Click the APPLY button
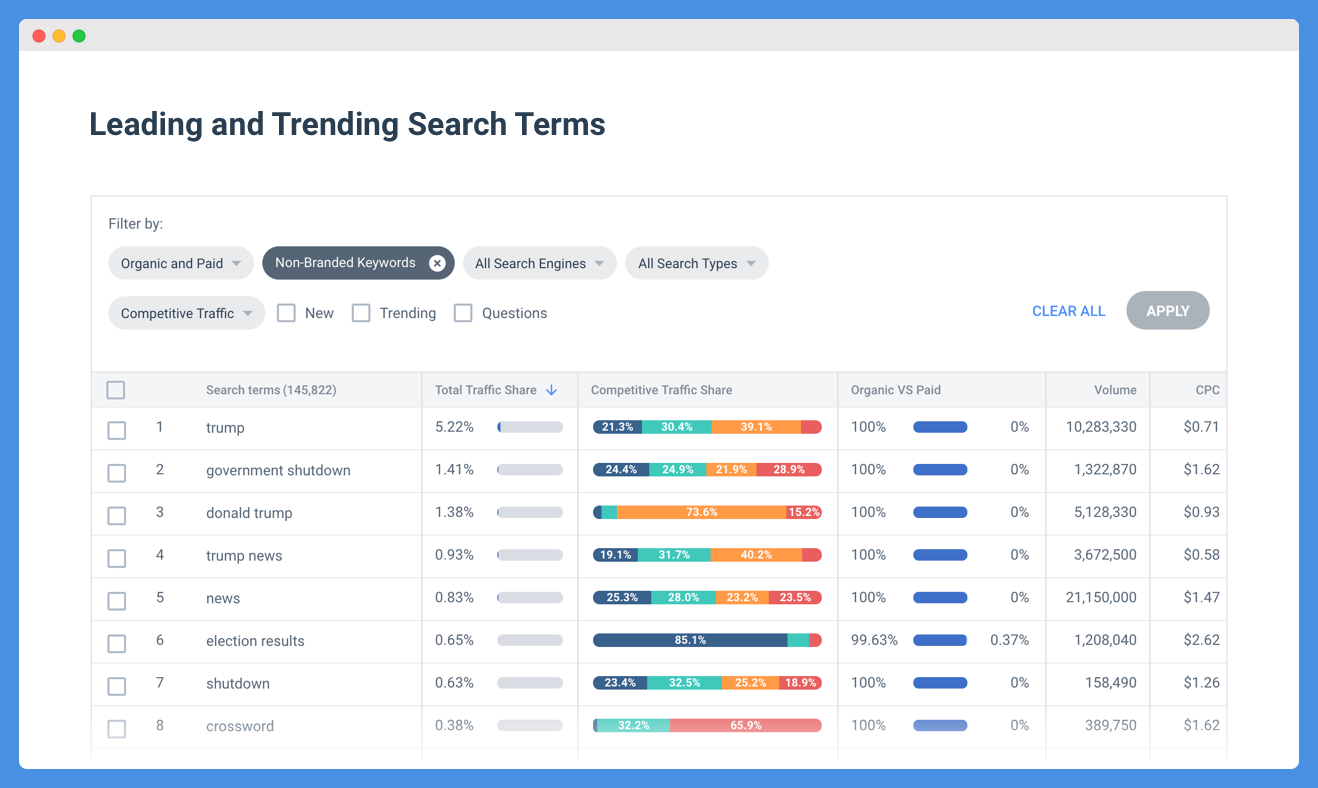The image size is (1318, 788). (x=1168, y=311)
